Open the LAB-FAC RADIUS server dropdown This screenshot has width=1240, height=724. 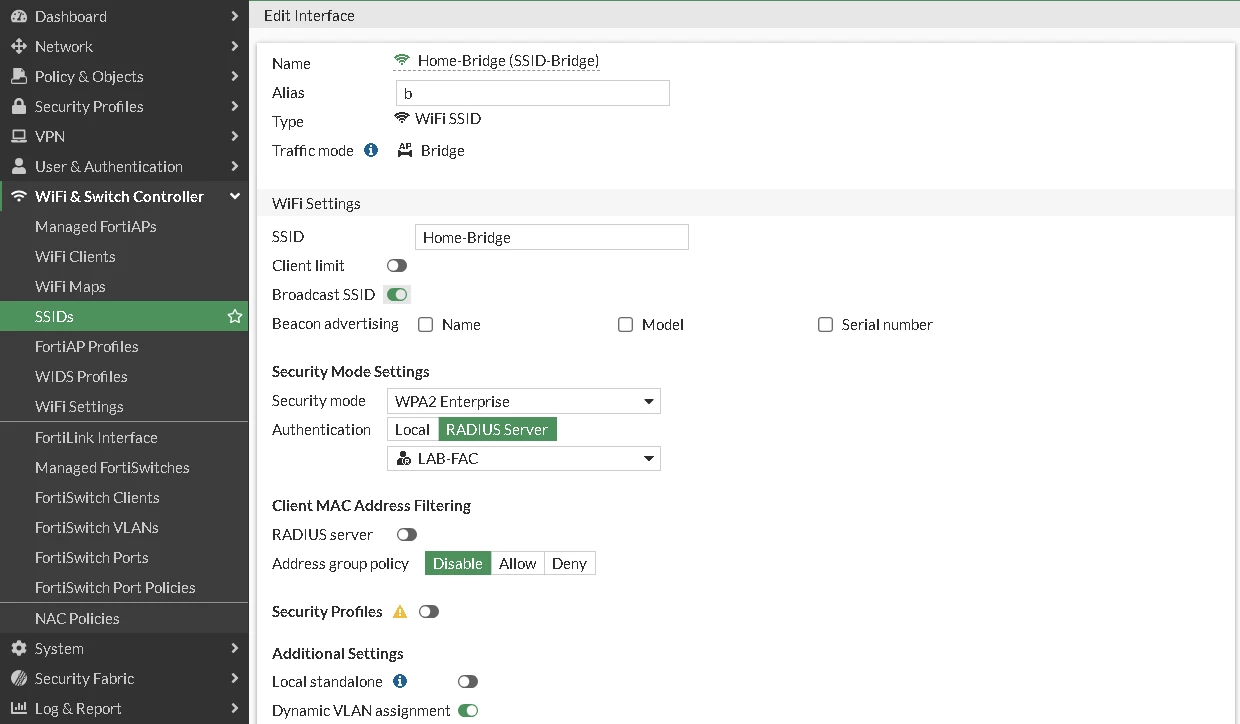524,458
